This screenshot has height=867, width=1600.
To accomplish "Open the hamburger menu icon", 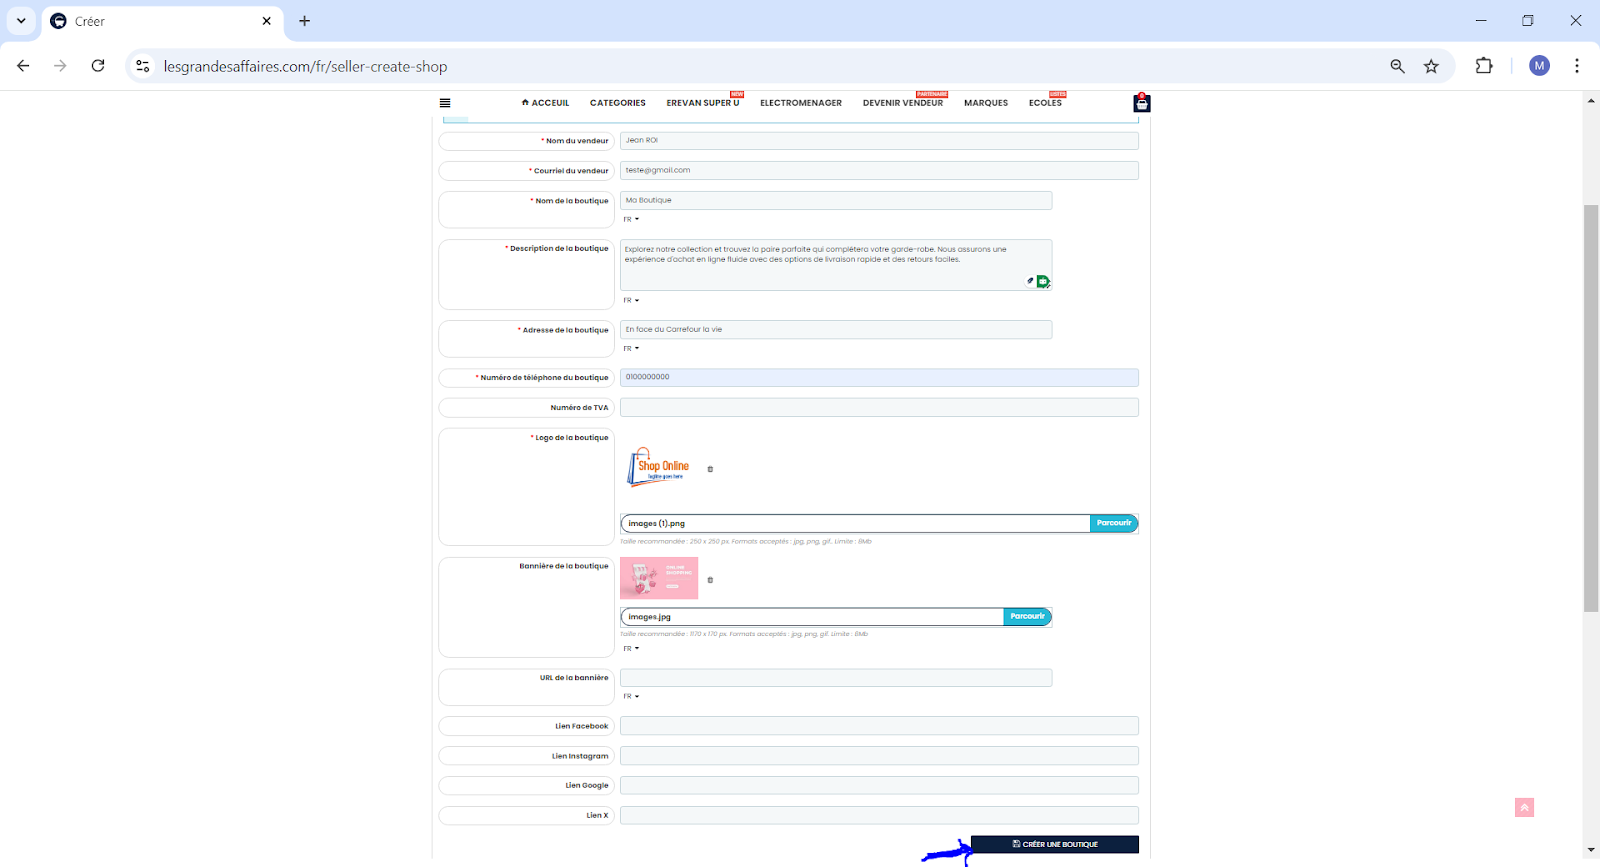I will [x=445, y=103].
